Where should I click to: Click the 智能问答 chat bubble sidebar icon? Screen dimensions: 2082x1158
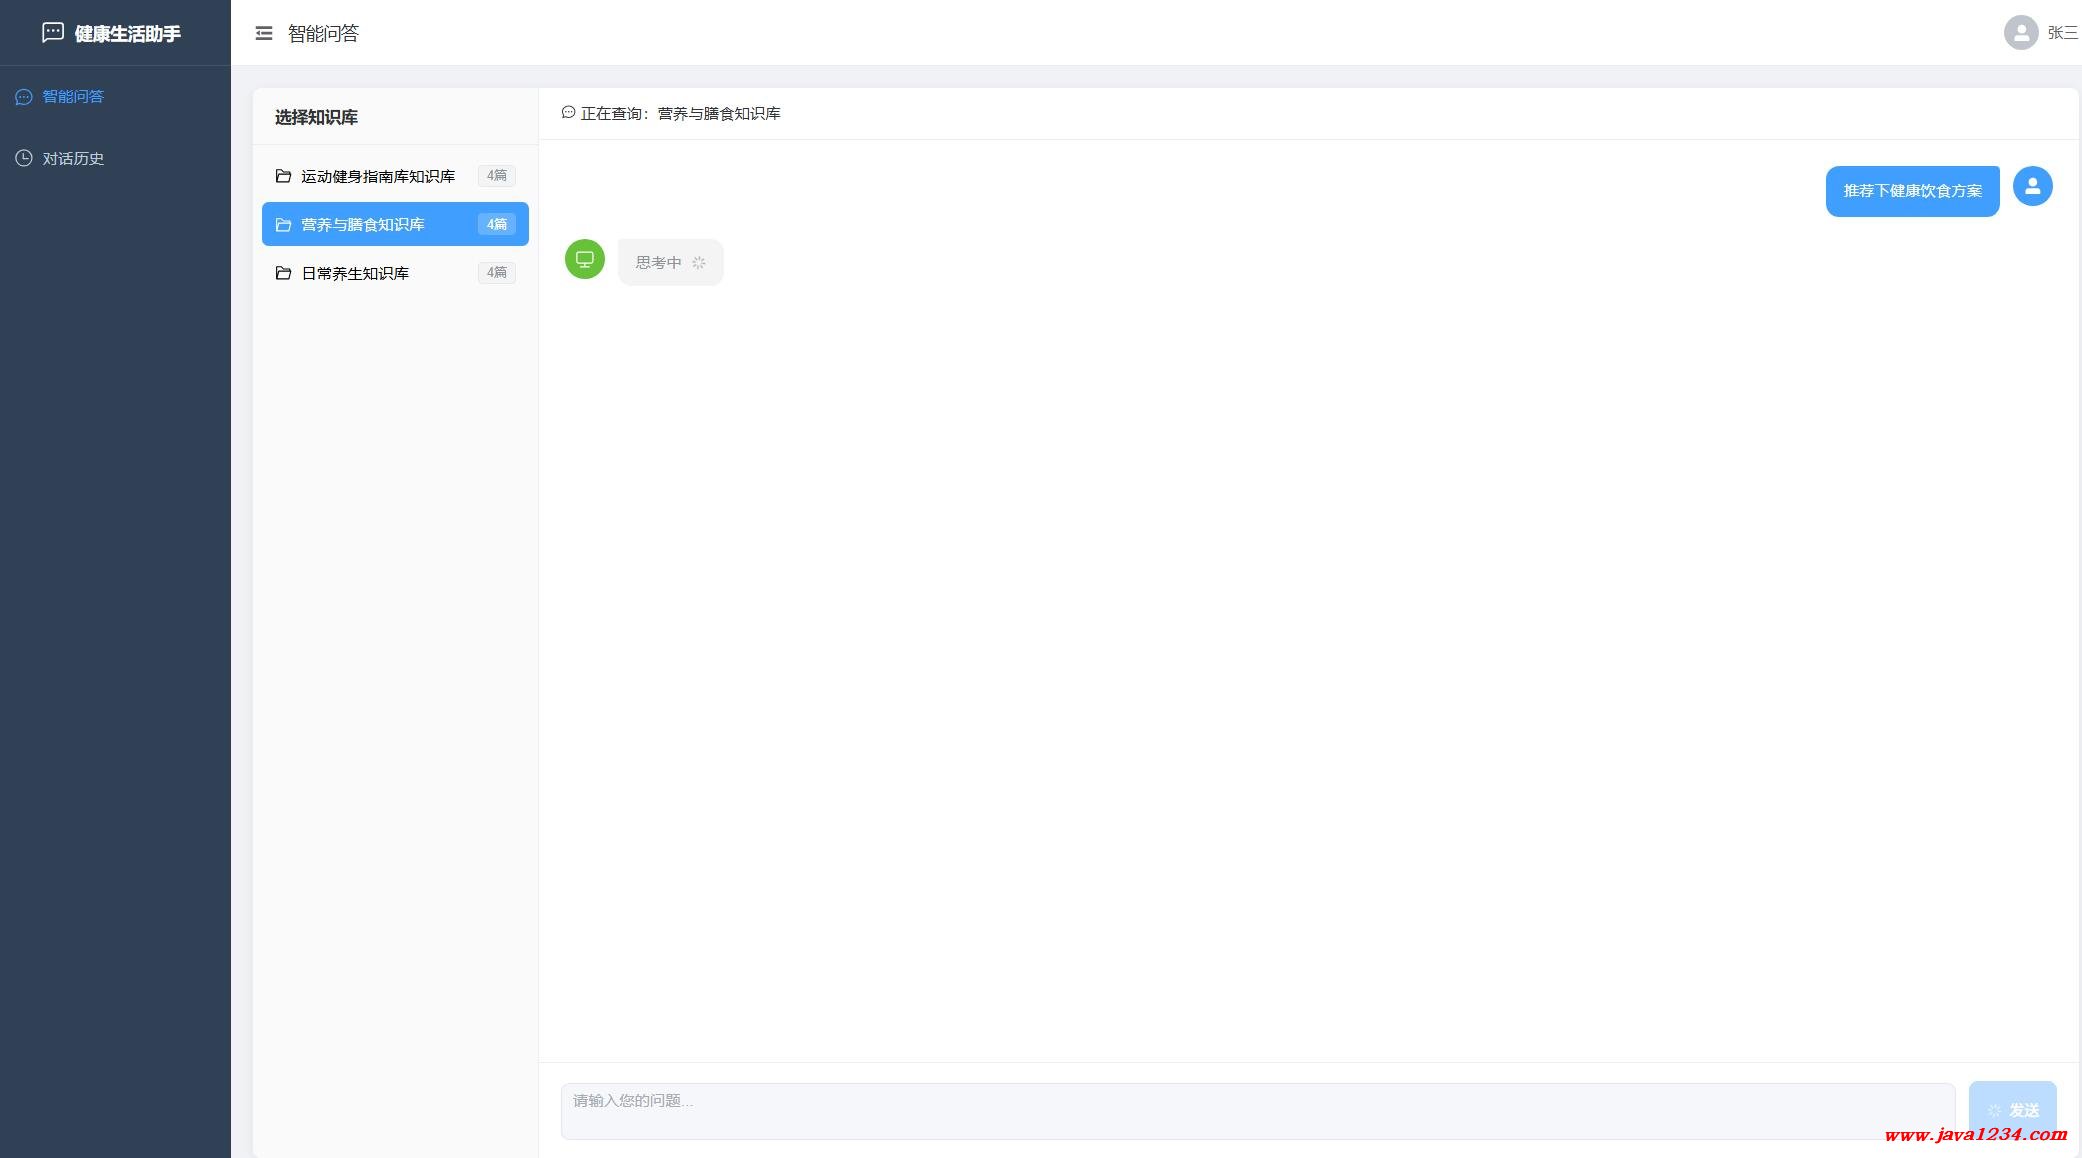(24, 97)
